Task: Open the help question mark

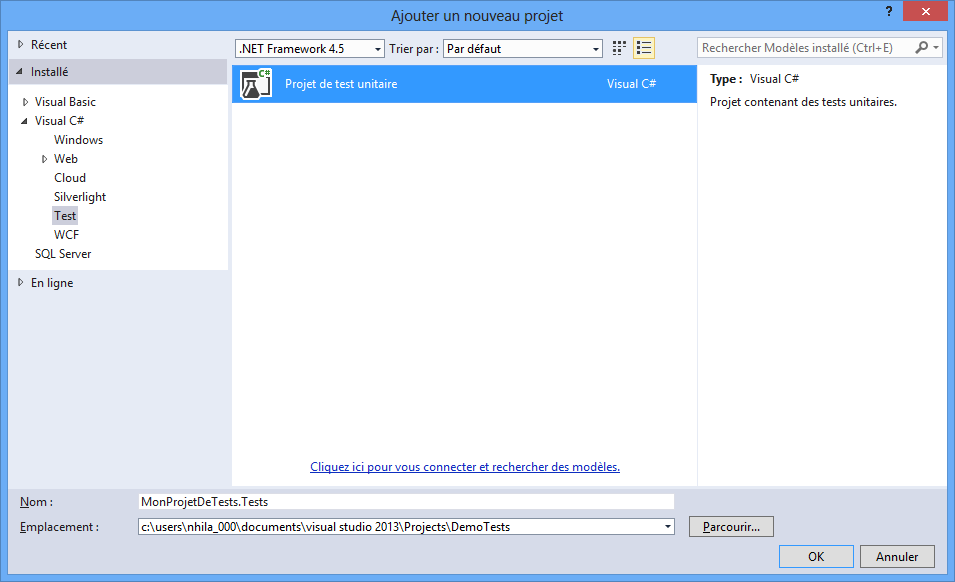Action: (x=889, y=11)
